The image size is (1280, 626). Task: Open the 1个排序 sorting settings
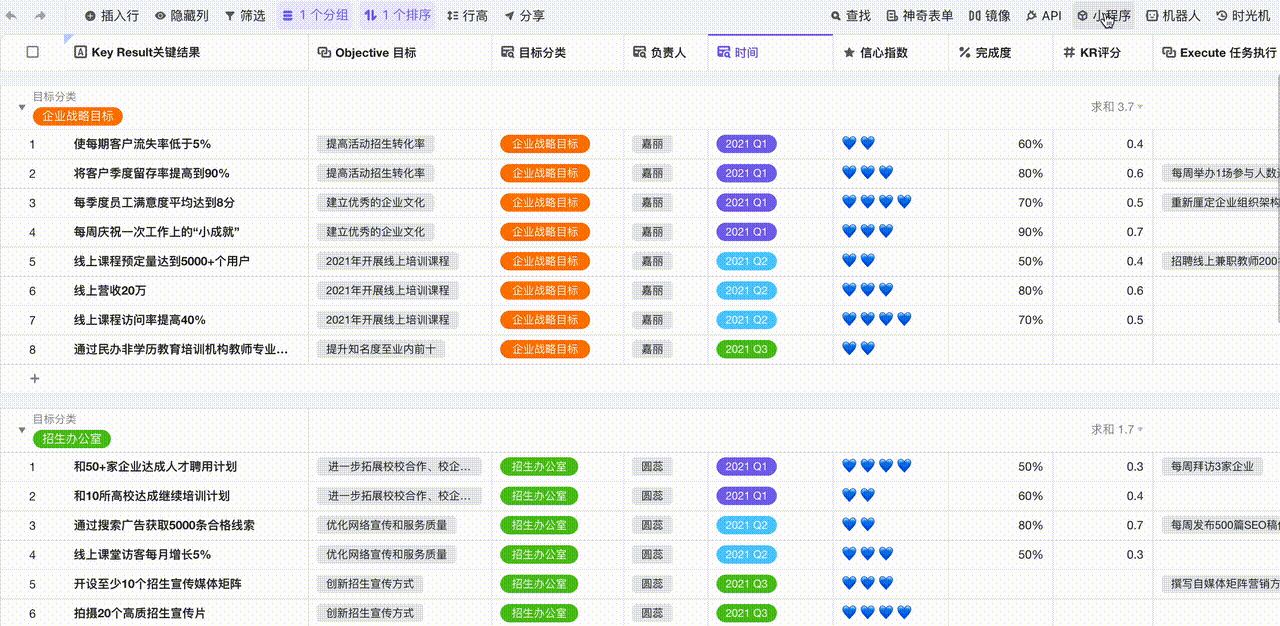click(397, 16)
